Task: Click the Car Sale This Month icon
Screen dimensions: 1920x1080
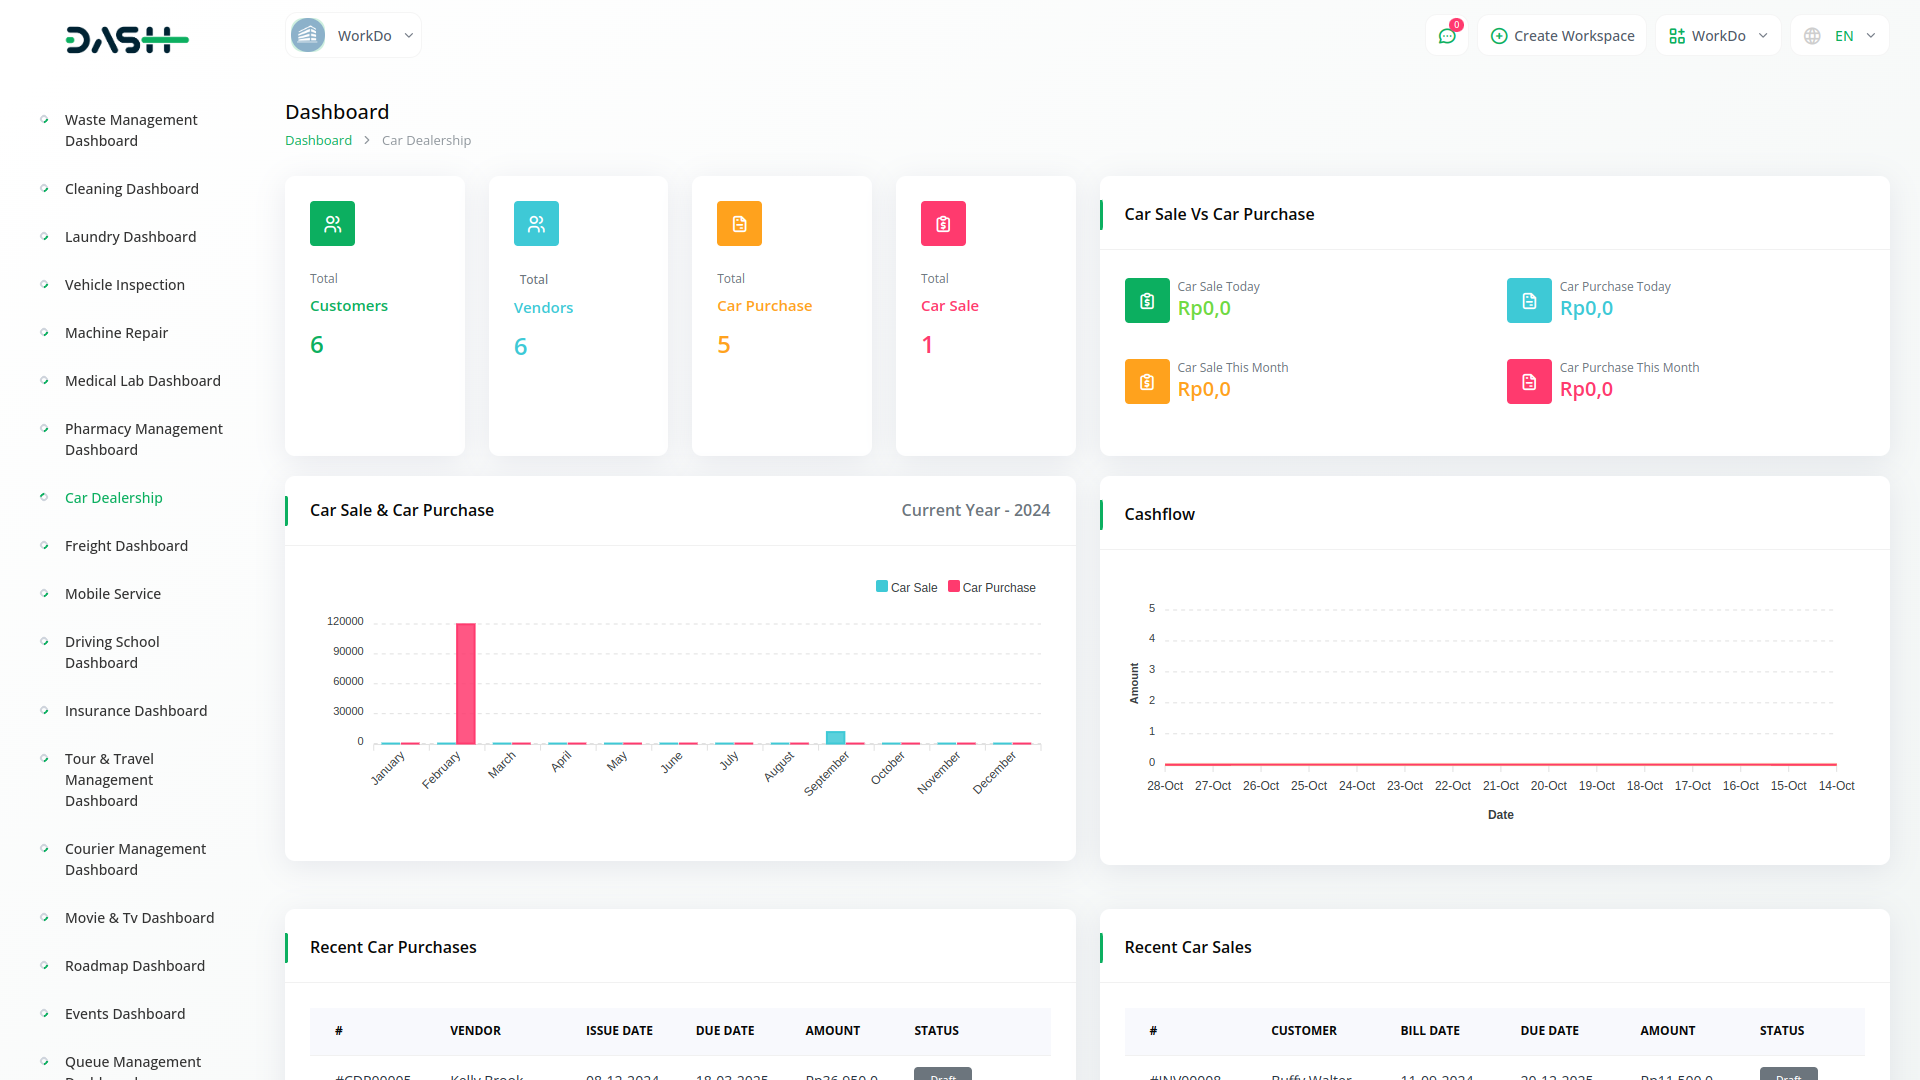Action: point(1147,382)
